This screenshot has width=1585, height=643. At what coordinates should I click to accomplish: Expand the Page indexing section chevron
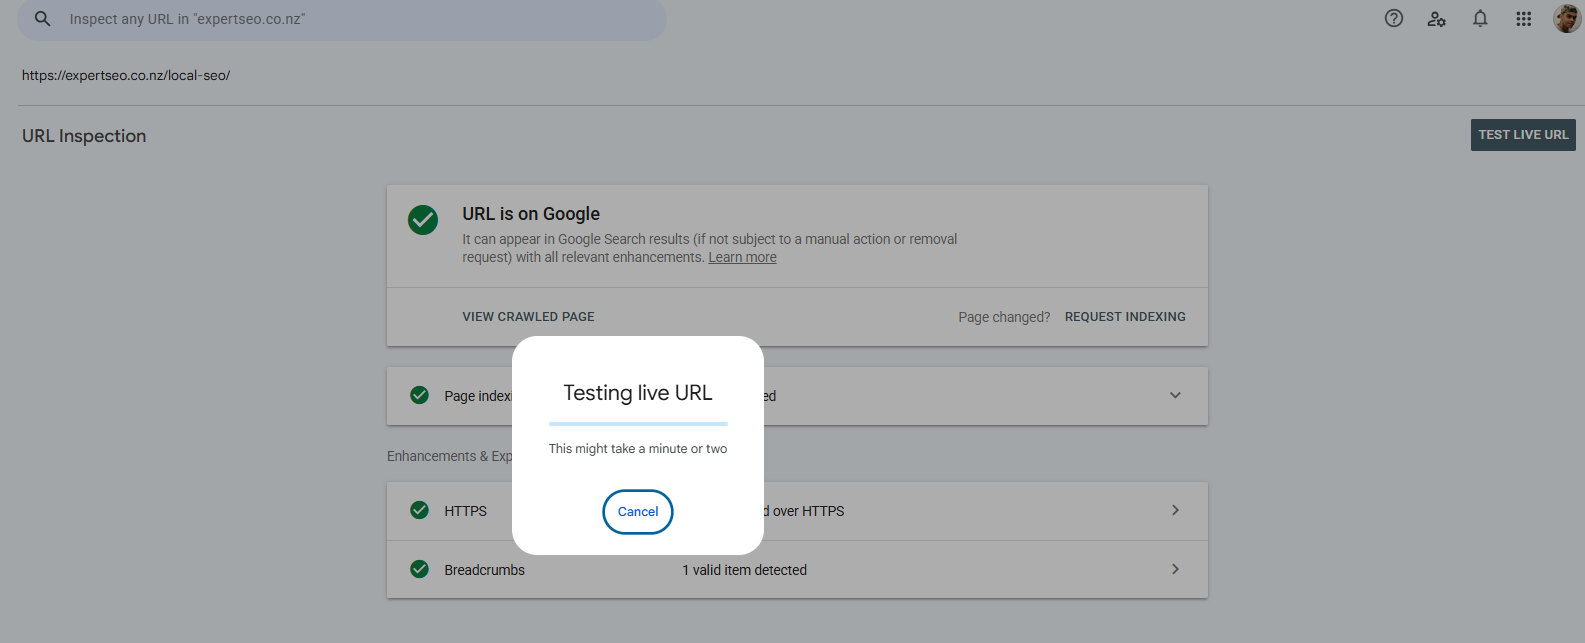click(x=1175, y=395)
